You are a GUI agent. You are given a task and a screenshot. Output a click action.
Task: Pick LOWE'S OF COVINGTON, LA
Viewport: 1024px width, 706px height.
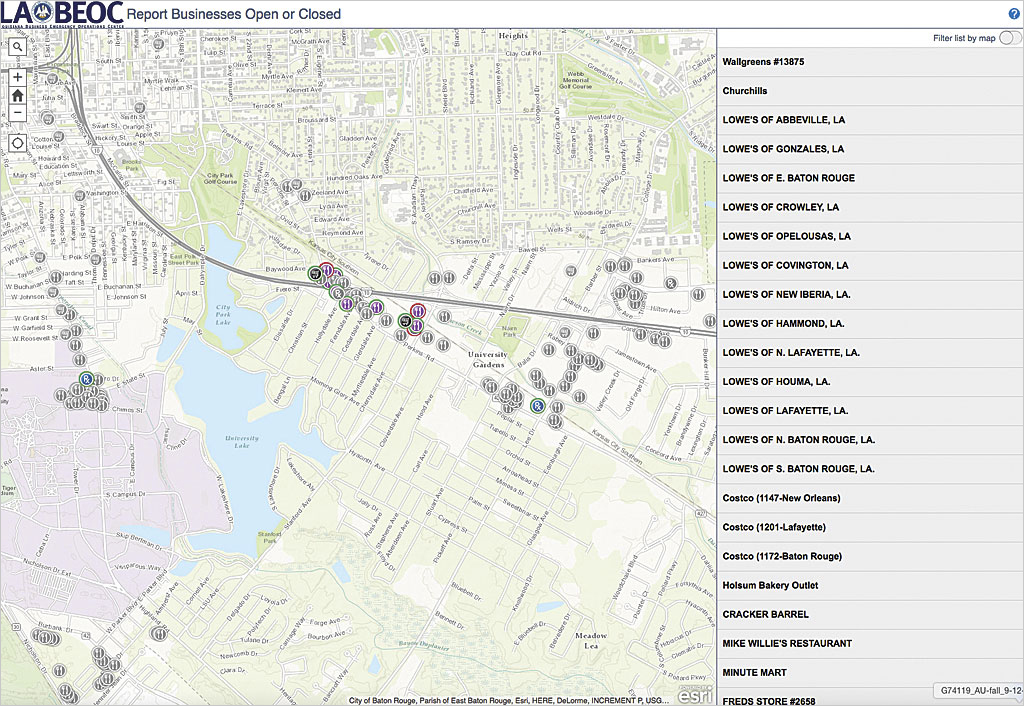pyautogui.click(x=870, y=265)
